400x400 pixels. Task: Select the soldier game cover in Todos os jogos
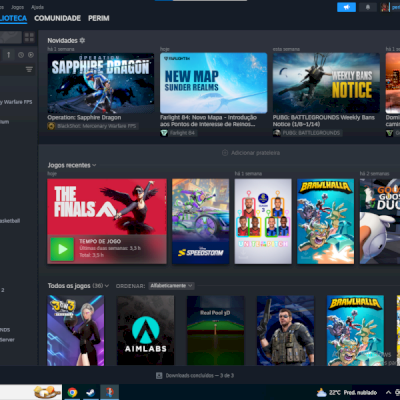coord(285,330)
